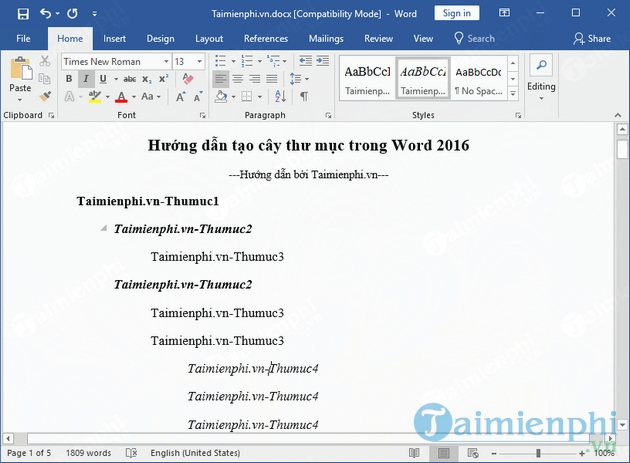Click the Share button
The width and height of the screenshot is (630, 463).
click(x=592, y=39)
